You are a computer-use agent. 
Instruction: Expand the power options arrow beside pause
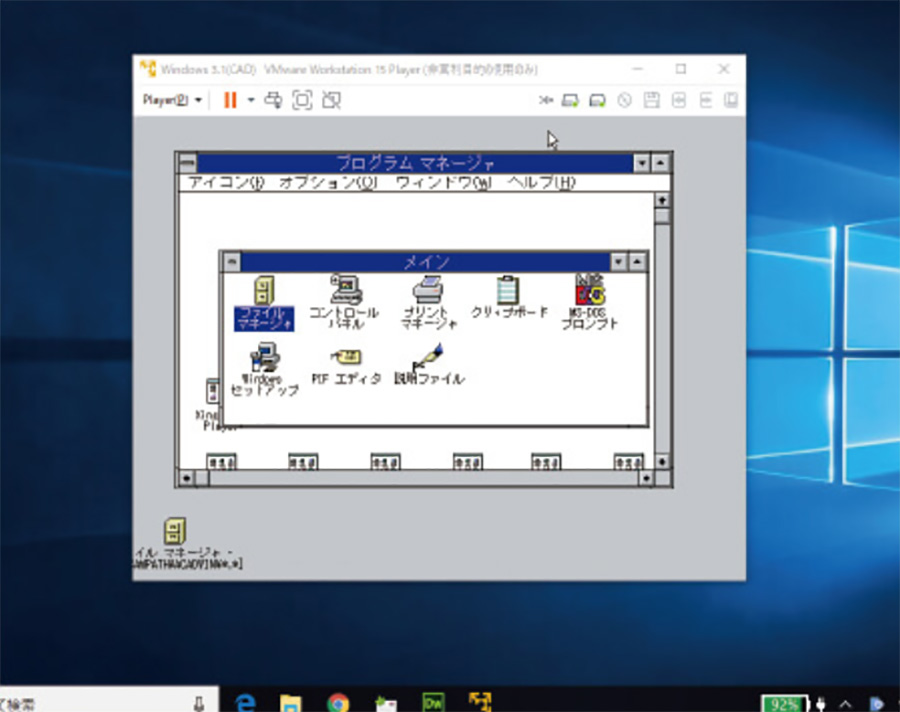[250, 100]
